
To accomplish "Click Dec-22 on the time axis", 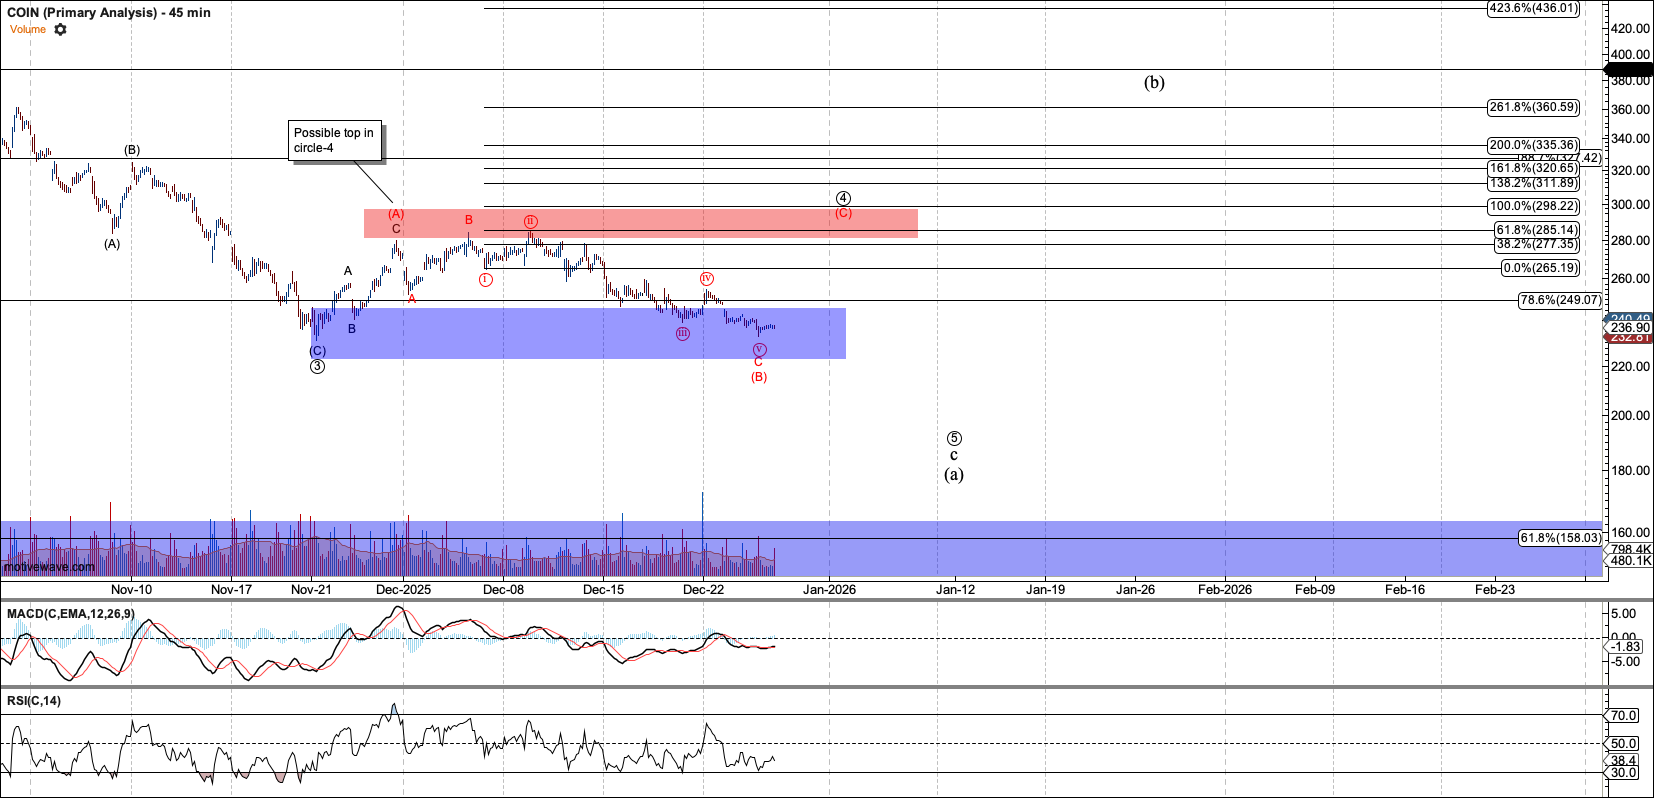I will [x=703, y=589].
